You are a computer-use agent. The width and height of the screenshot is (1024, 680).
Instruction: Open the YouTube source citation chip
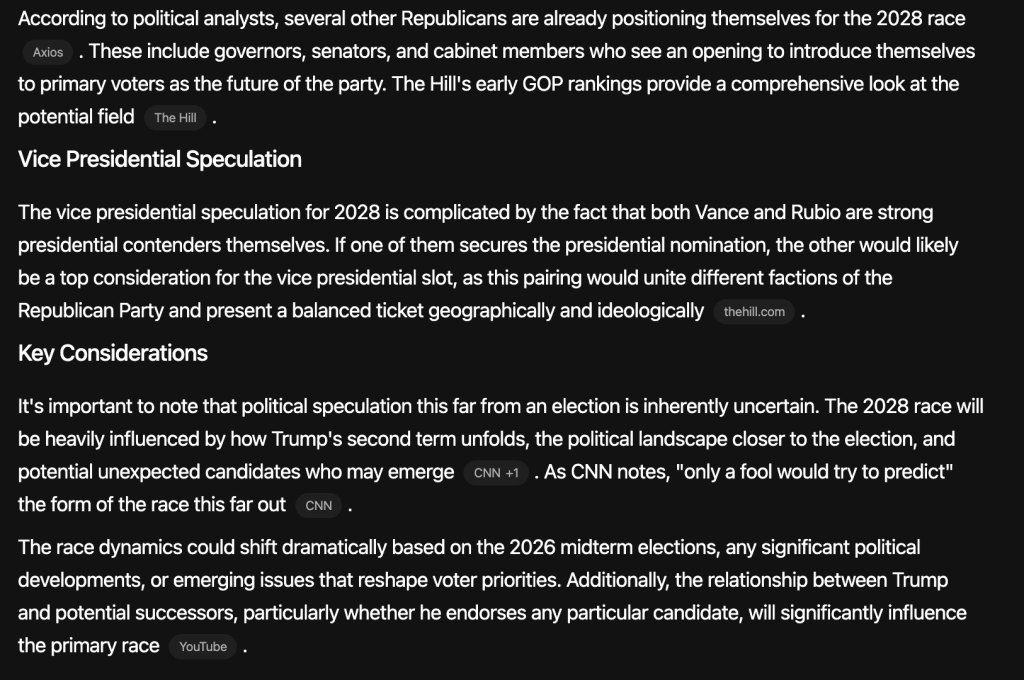pos(203,647)
